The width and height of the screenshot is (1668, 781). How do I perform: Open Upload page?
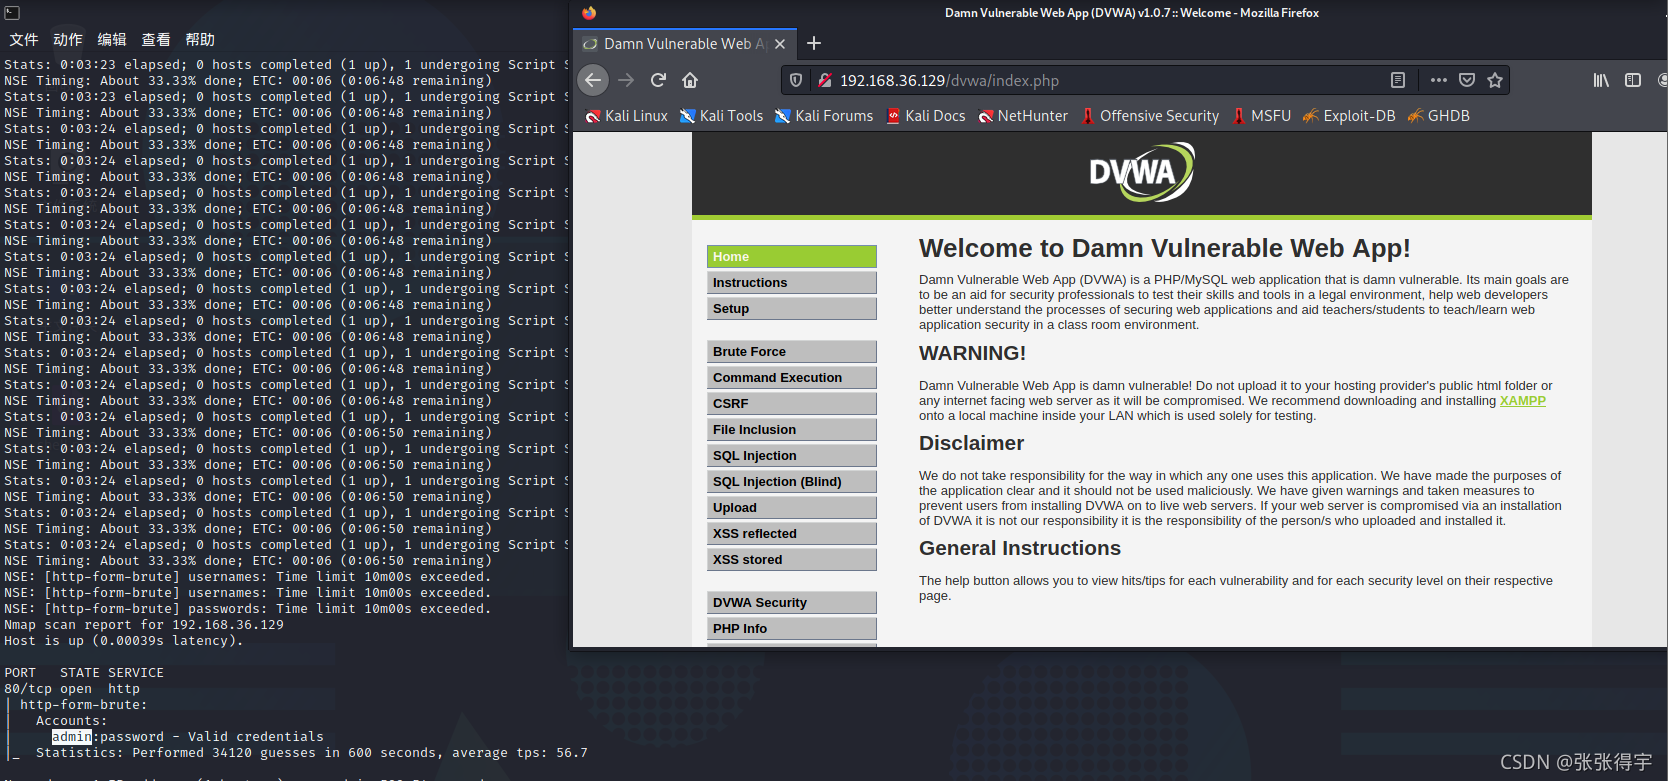tap(792, 508)
